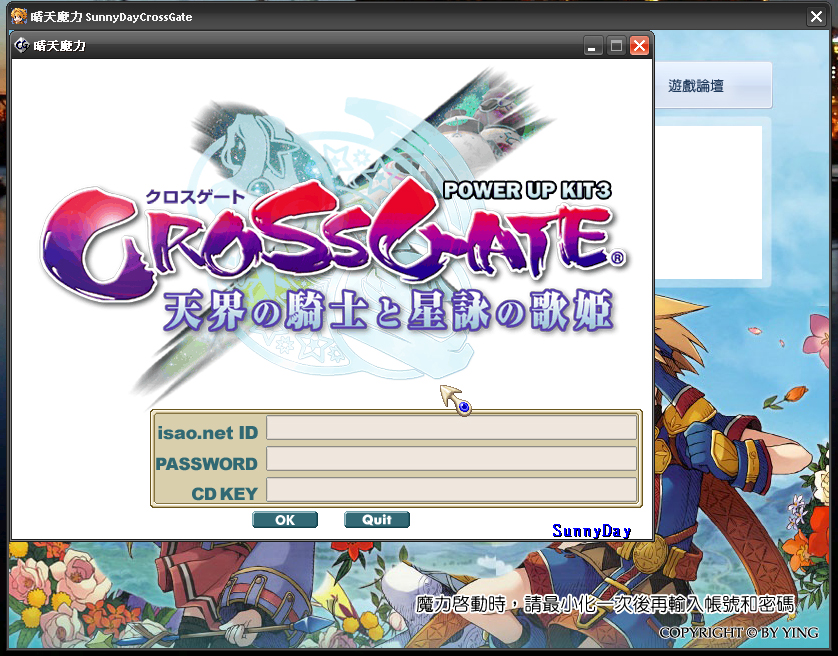The image size is (838, 656).
Task: Click the POWER UP KIT 3 label
Action: 527,190
